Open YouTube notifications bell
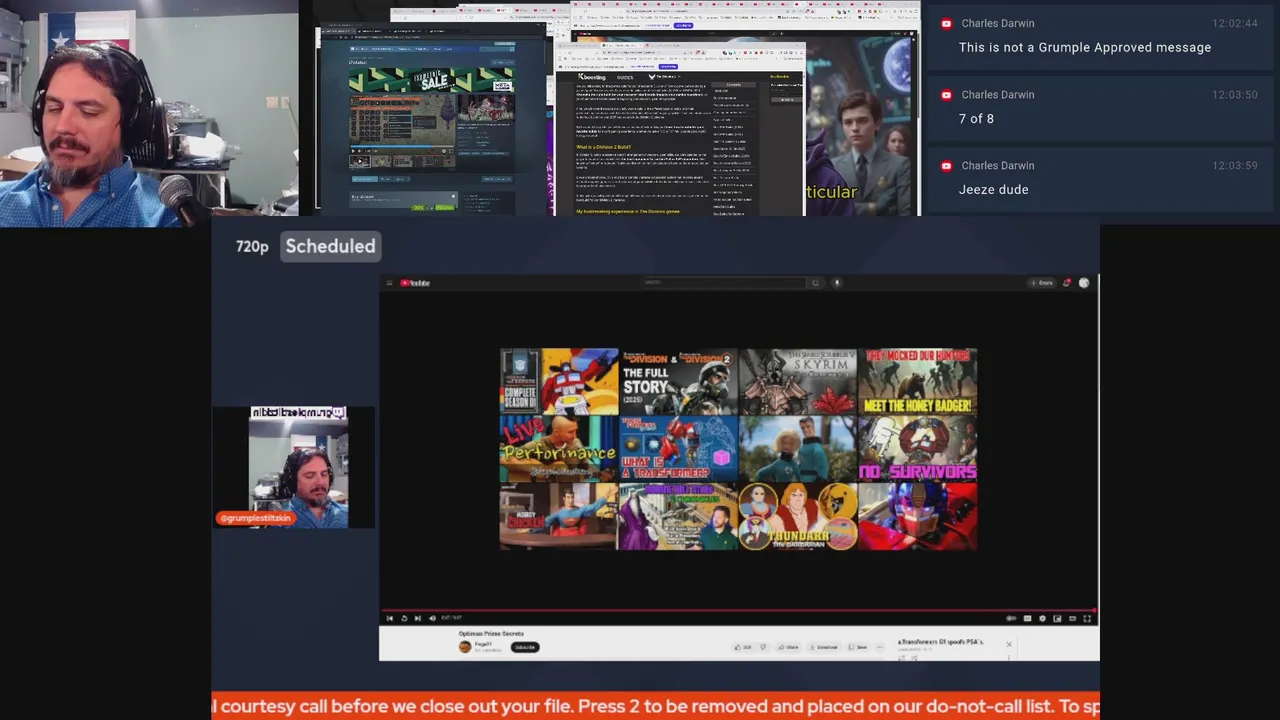The image size is (1280, 720). [x=1066, y=283]
